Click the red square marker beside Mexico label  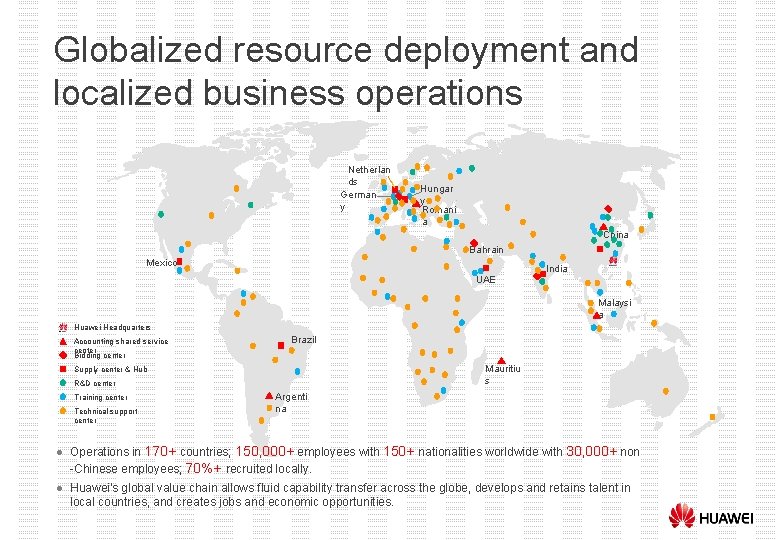[x=180, y=261]
